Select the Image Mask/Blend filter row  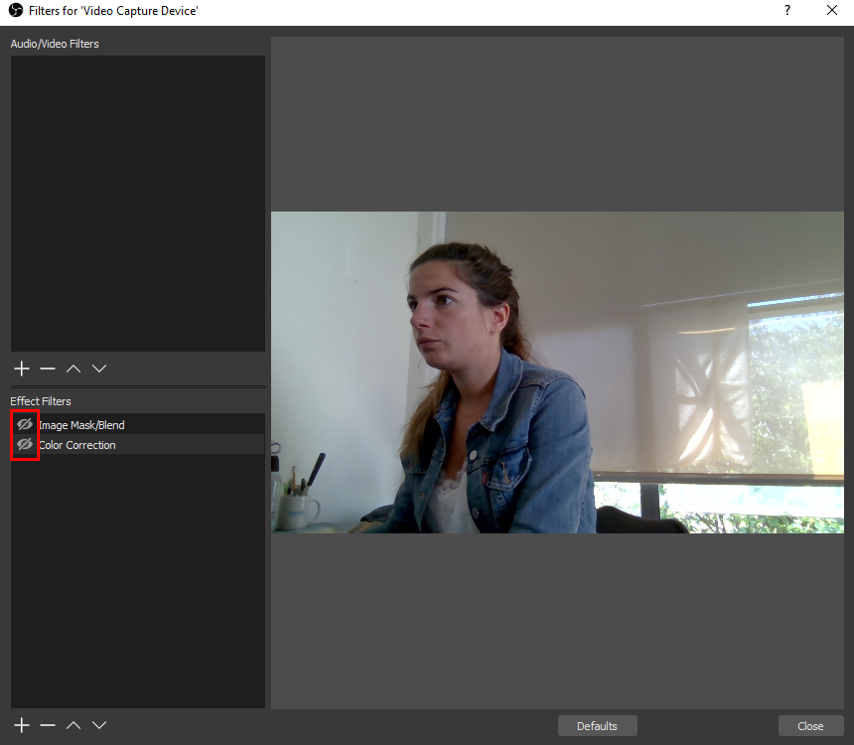coord(138,424)
